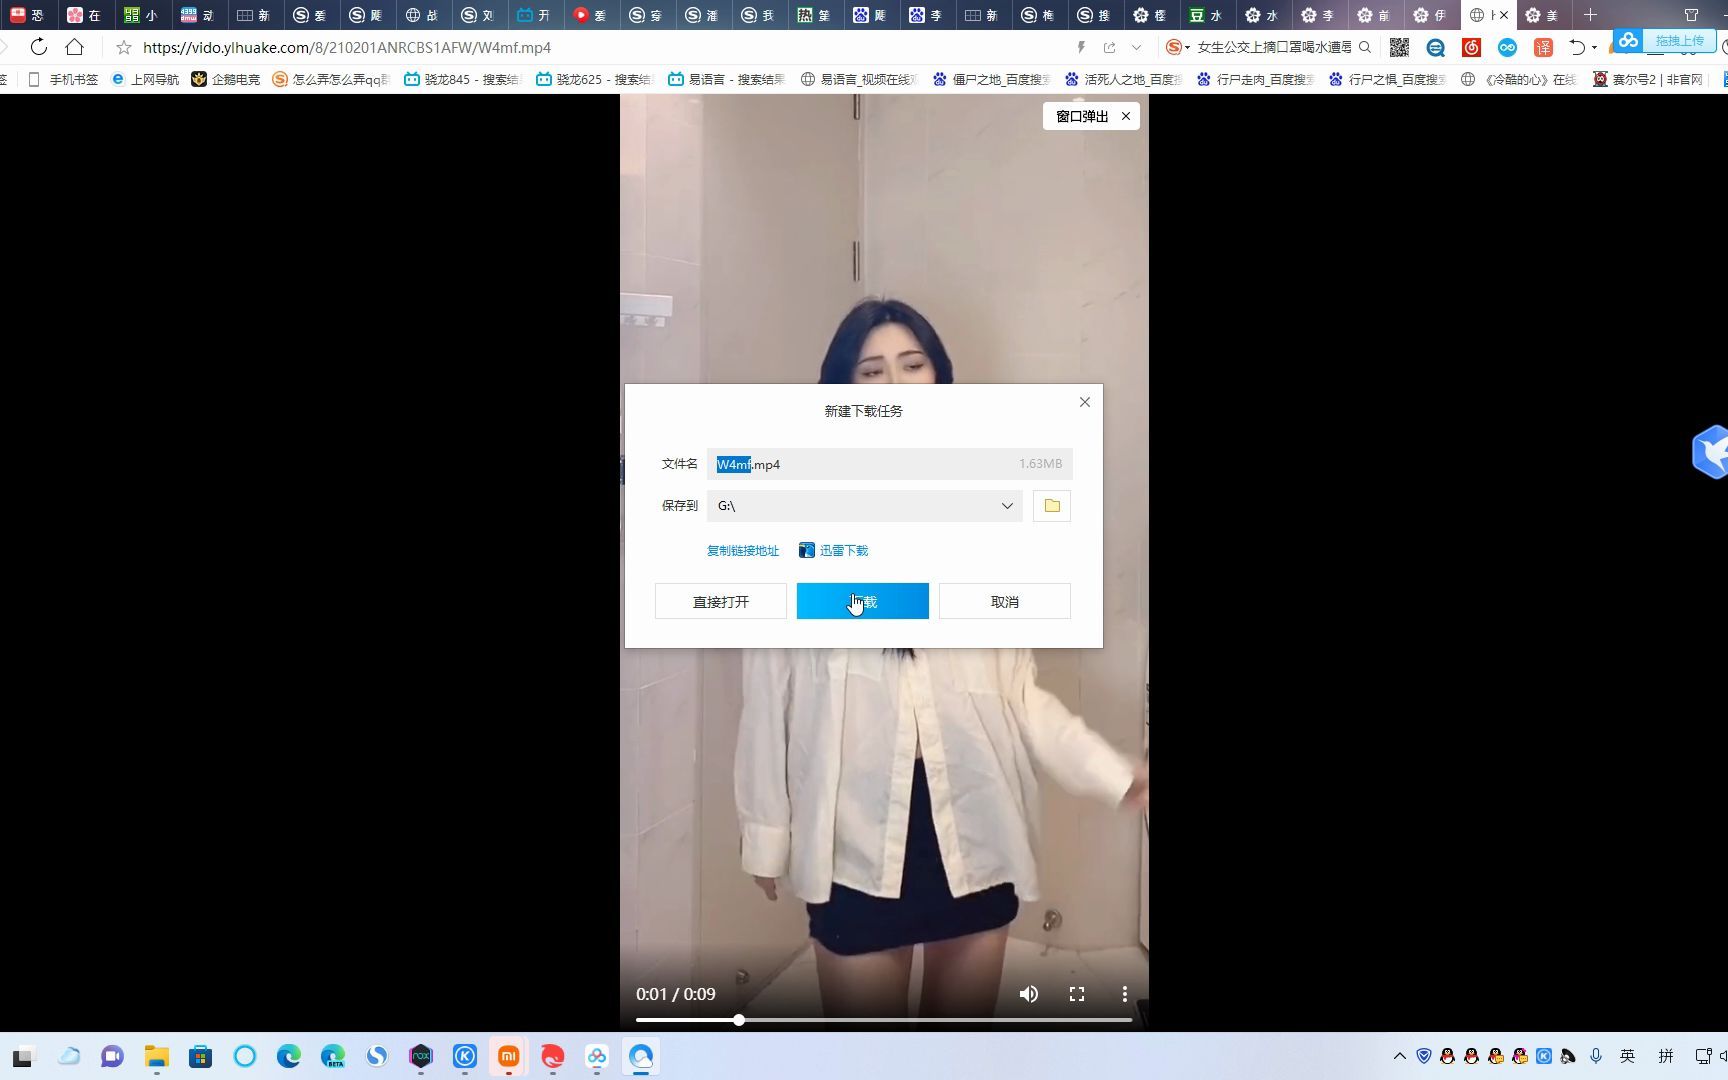Viewport: 1728px width, 1080px height.
Task: Mute the video with the speaker icon
Action: tap(1028, 994)
